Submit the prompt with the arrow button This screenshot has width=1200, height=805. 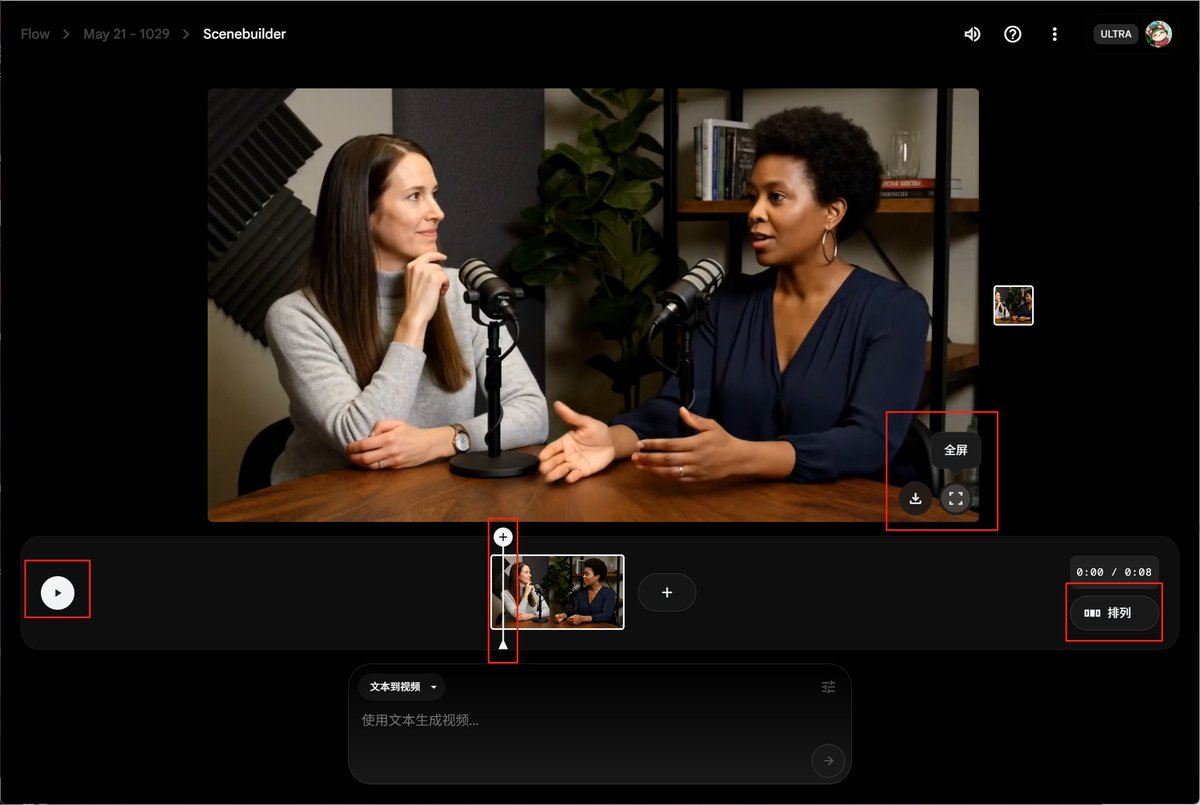[828, 761]
